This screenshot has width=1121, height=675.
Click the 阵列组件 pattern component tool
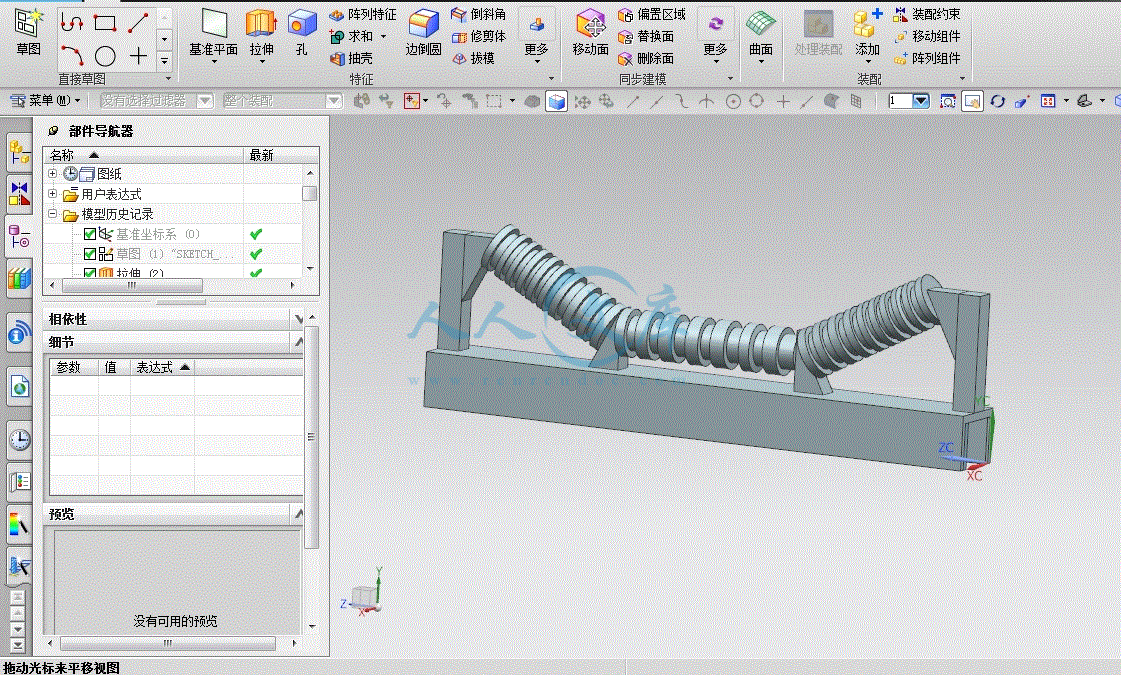927,59
